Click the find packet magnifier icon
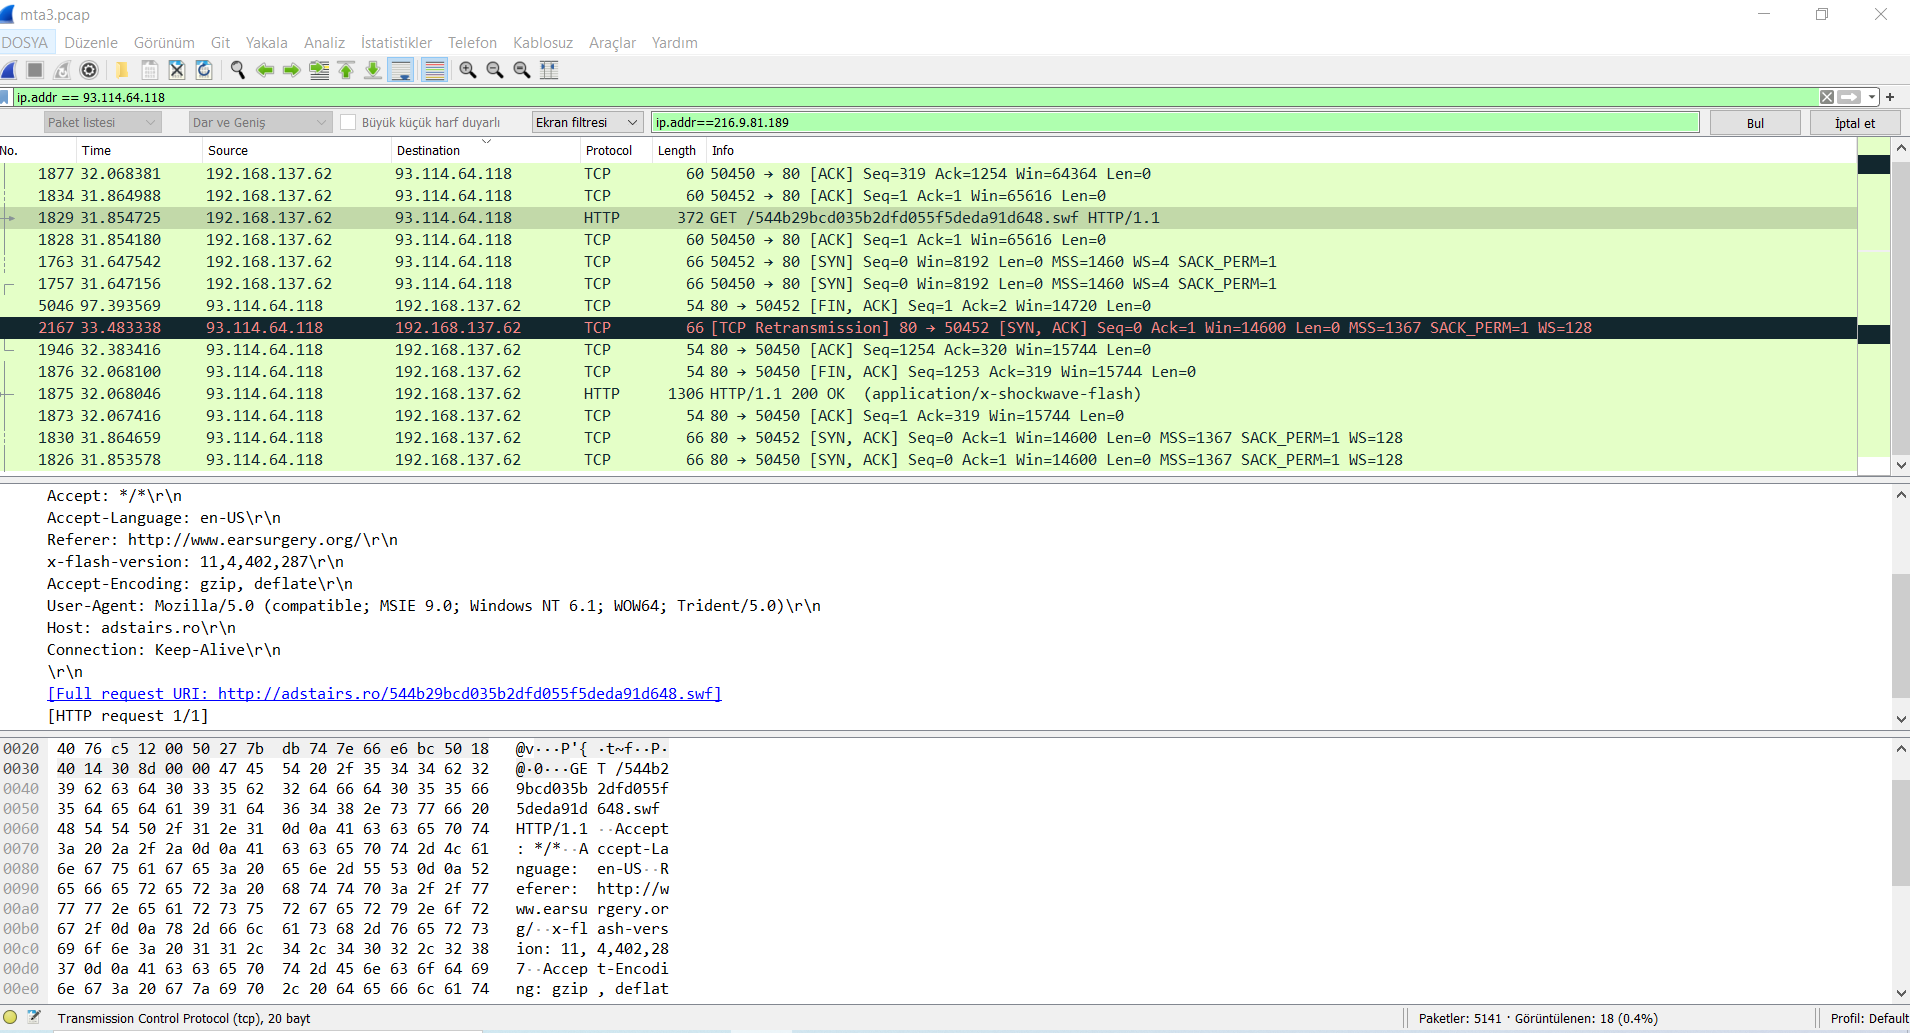This screenshot has width=1910, height=1033. coord(237,70)
